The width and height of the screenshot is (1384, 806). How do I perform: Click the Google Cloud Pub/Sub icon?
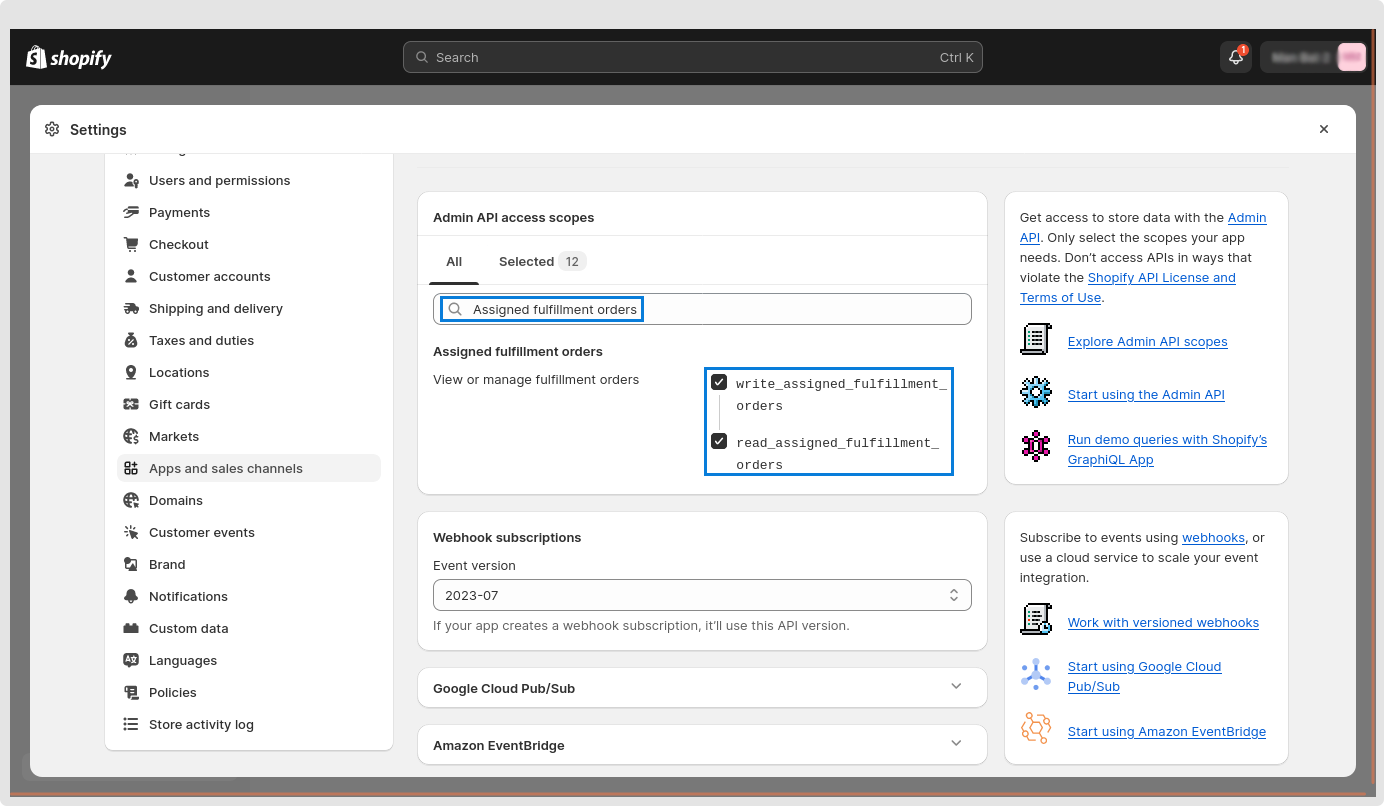coord(1036,674)
